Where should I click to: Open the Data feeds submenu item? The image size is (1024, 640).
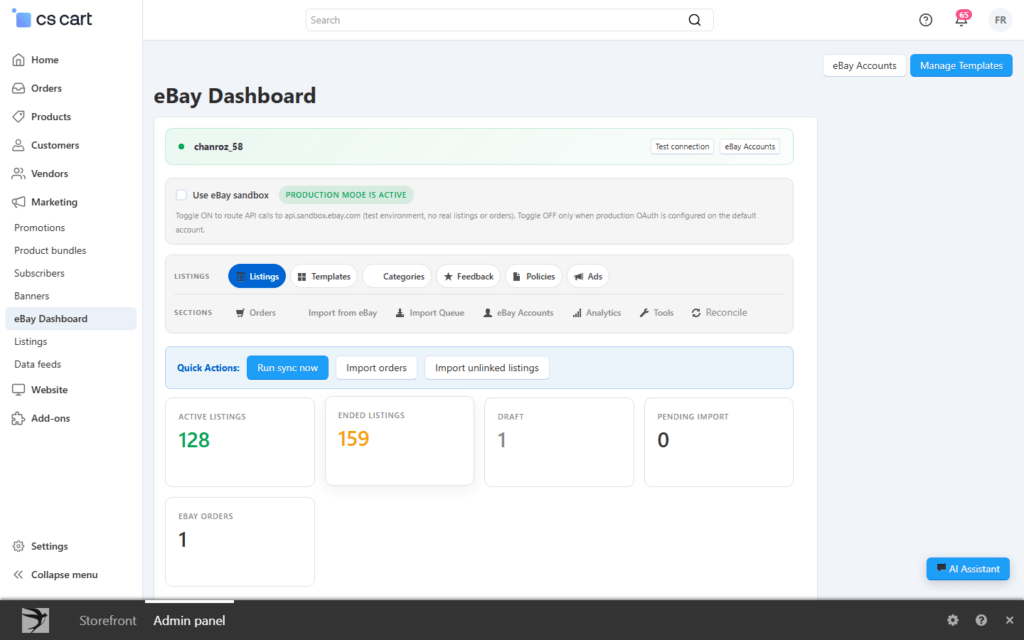(37, 364)
